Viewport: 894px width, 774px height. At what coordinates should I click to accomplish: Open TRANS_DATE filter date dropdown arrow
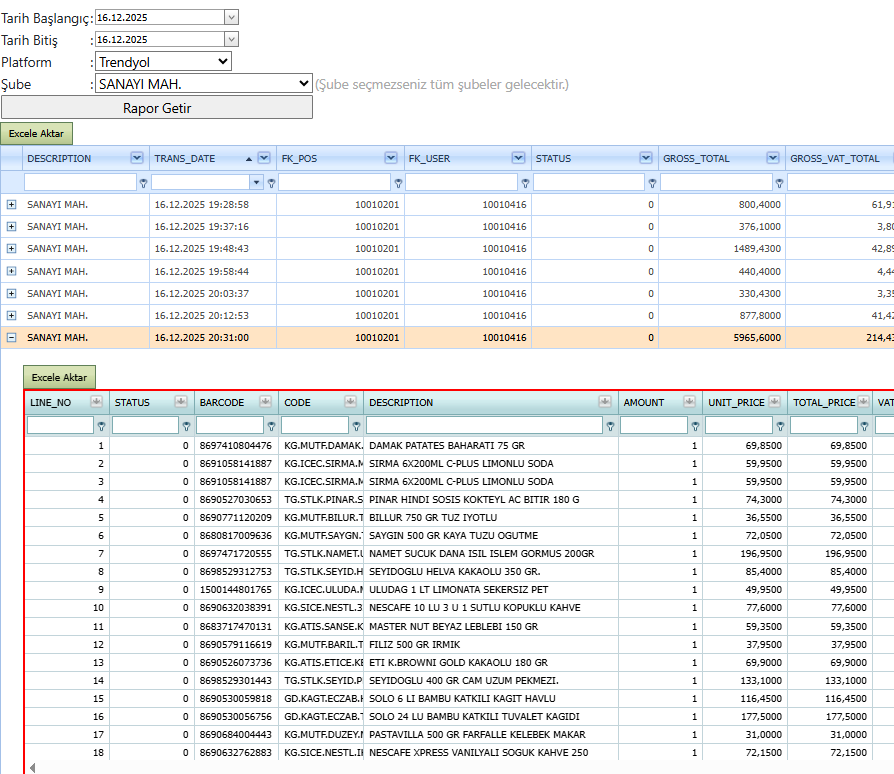(x=257, y=182)
